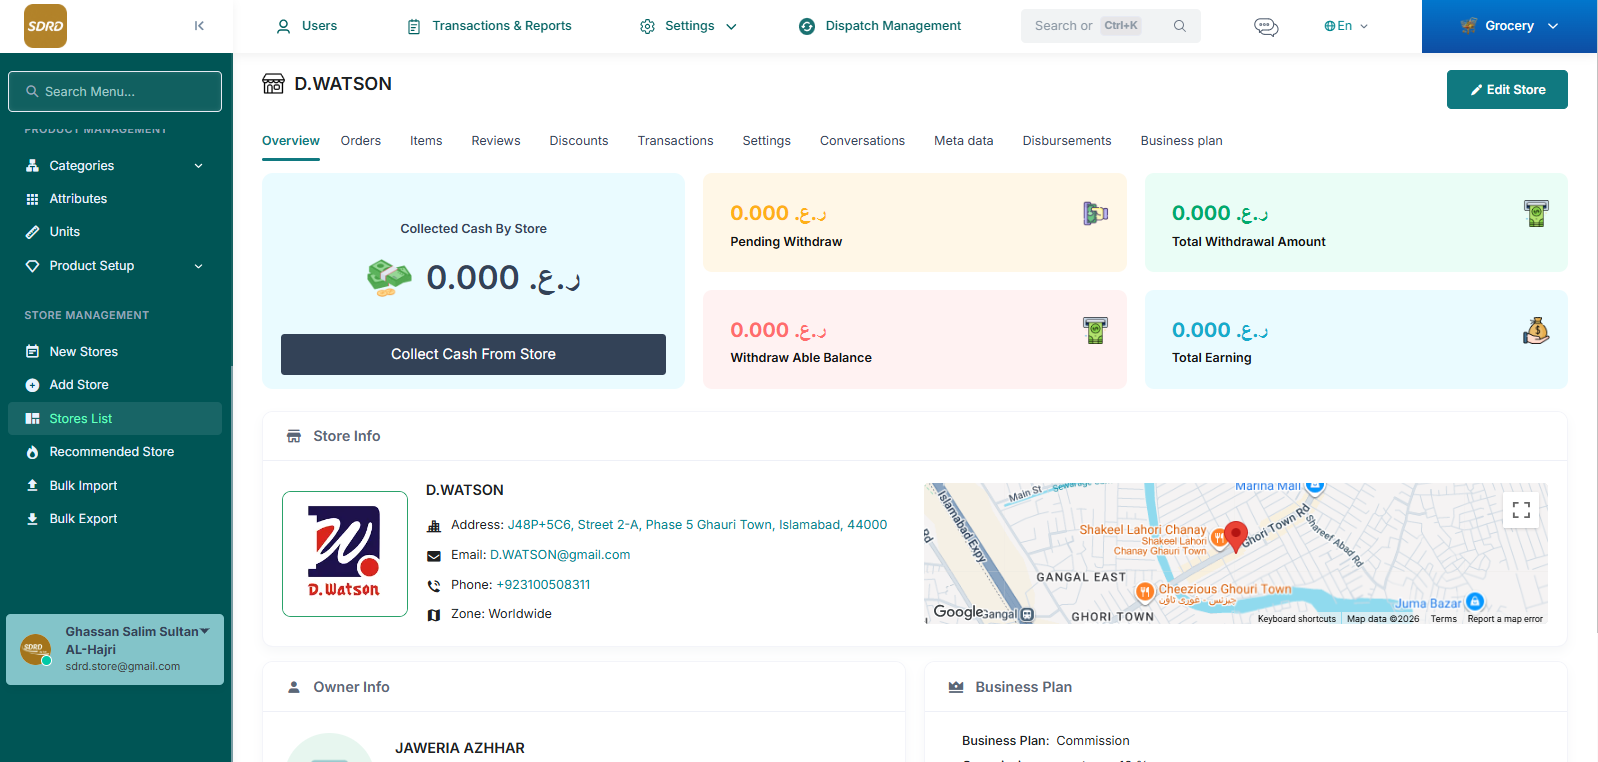Focus the Search Menu input in the sidebar
The image size is (1598, 762).
[x=115, y=91]
